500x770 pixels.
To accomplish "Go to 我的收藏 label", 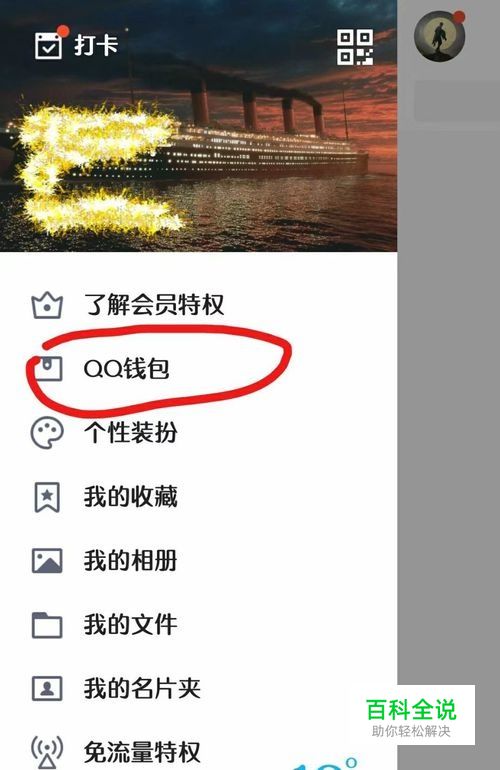I will click(x=131, y=497).
